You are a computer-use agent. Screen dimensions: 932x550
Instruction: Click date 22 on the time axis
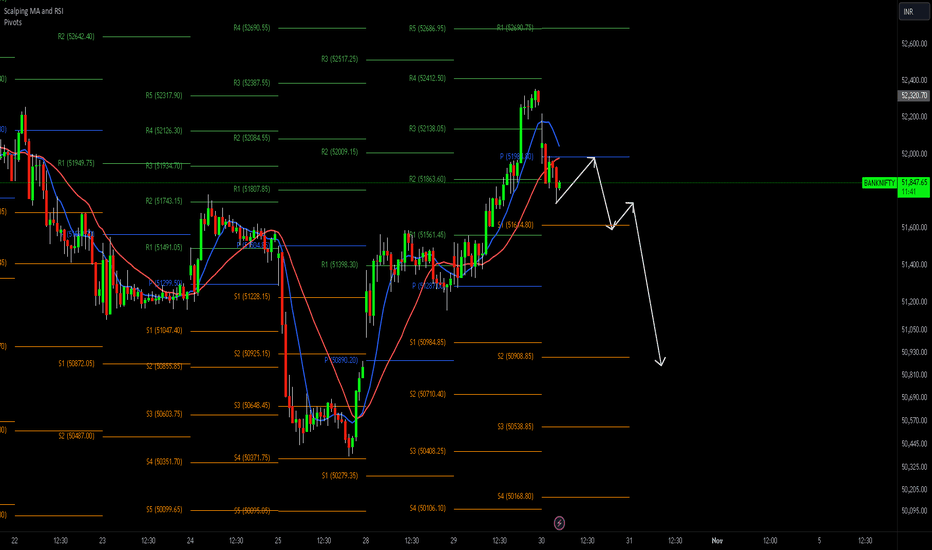(15, 540)
